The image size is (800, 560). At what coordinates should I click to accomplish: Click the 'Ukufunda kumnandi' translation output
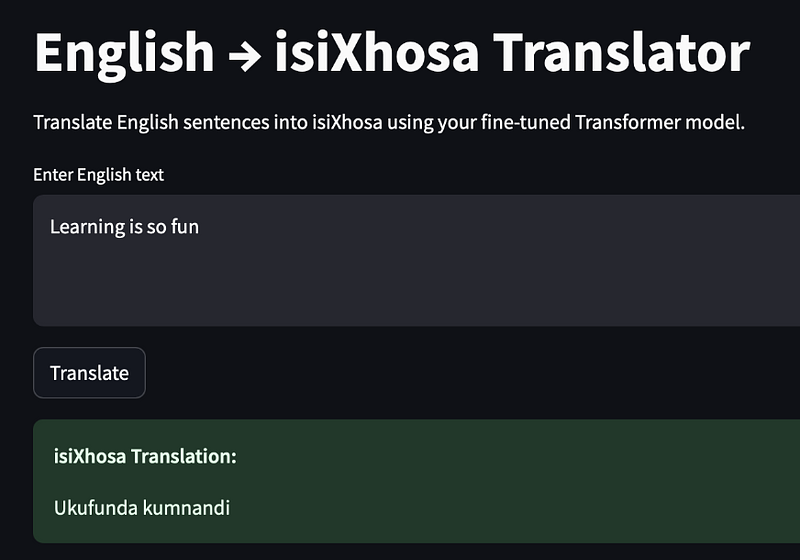[x=141, y=508]
